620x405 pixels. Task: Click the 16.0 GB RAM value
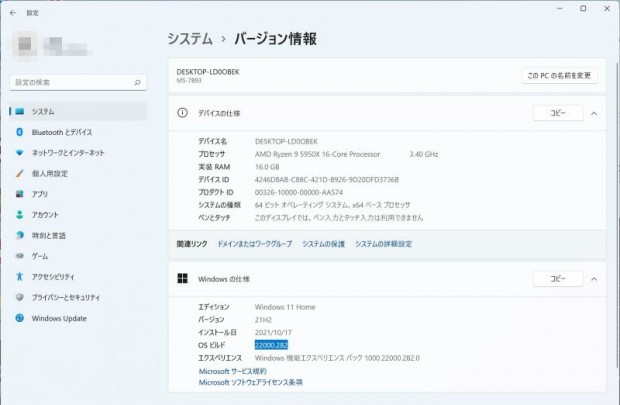pyautogui.click(x=267, y=167)
